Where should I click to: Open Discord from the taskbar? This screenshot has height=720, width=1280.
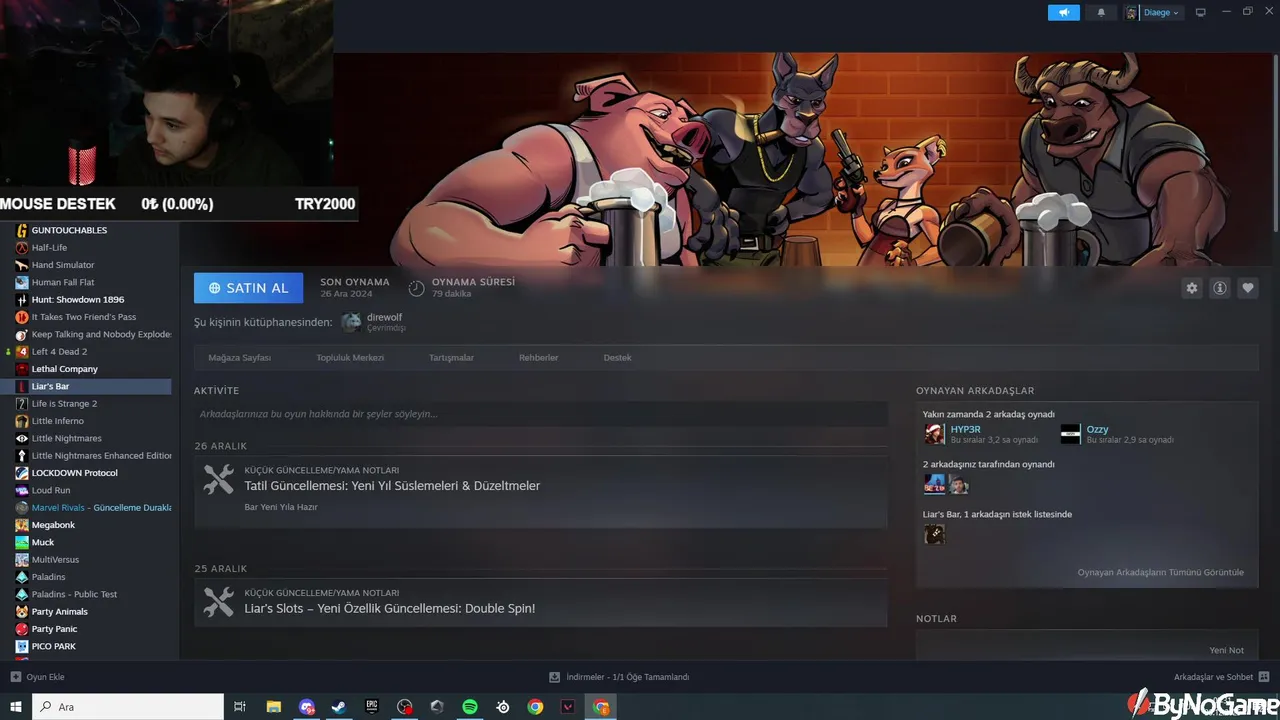tap(306, 707)
